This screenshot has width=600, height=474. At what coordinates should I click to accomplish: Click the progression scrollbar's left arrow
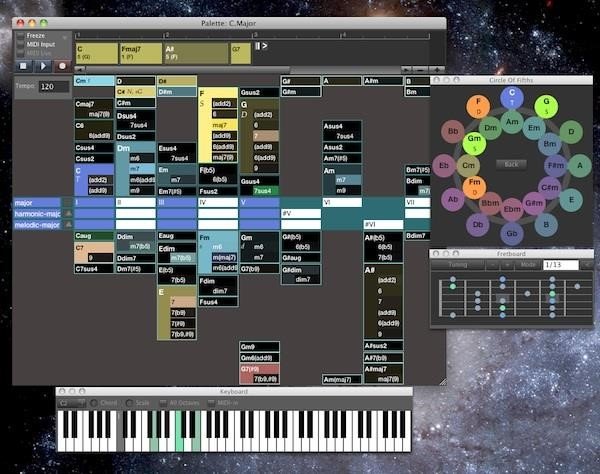pyautogui.click(x=80, y=70)
